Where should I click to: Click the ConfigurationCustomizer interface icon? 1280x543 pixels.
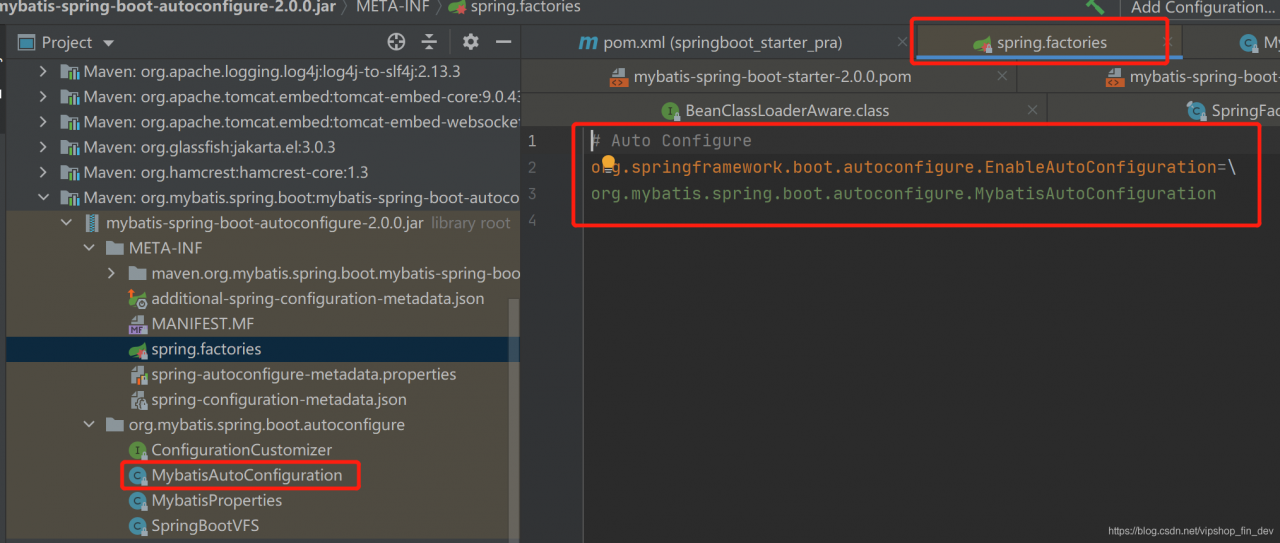pyautogui.click(x=138, y=450)
